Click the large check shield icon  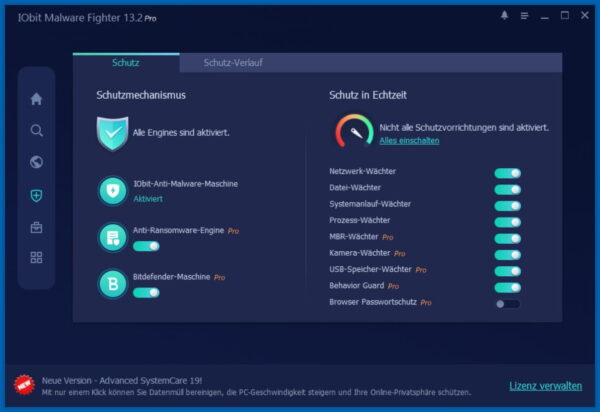[x=112, y=134]
